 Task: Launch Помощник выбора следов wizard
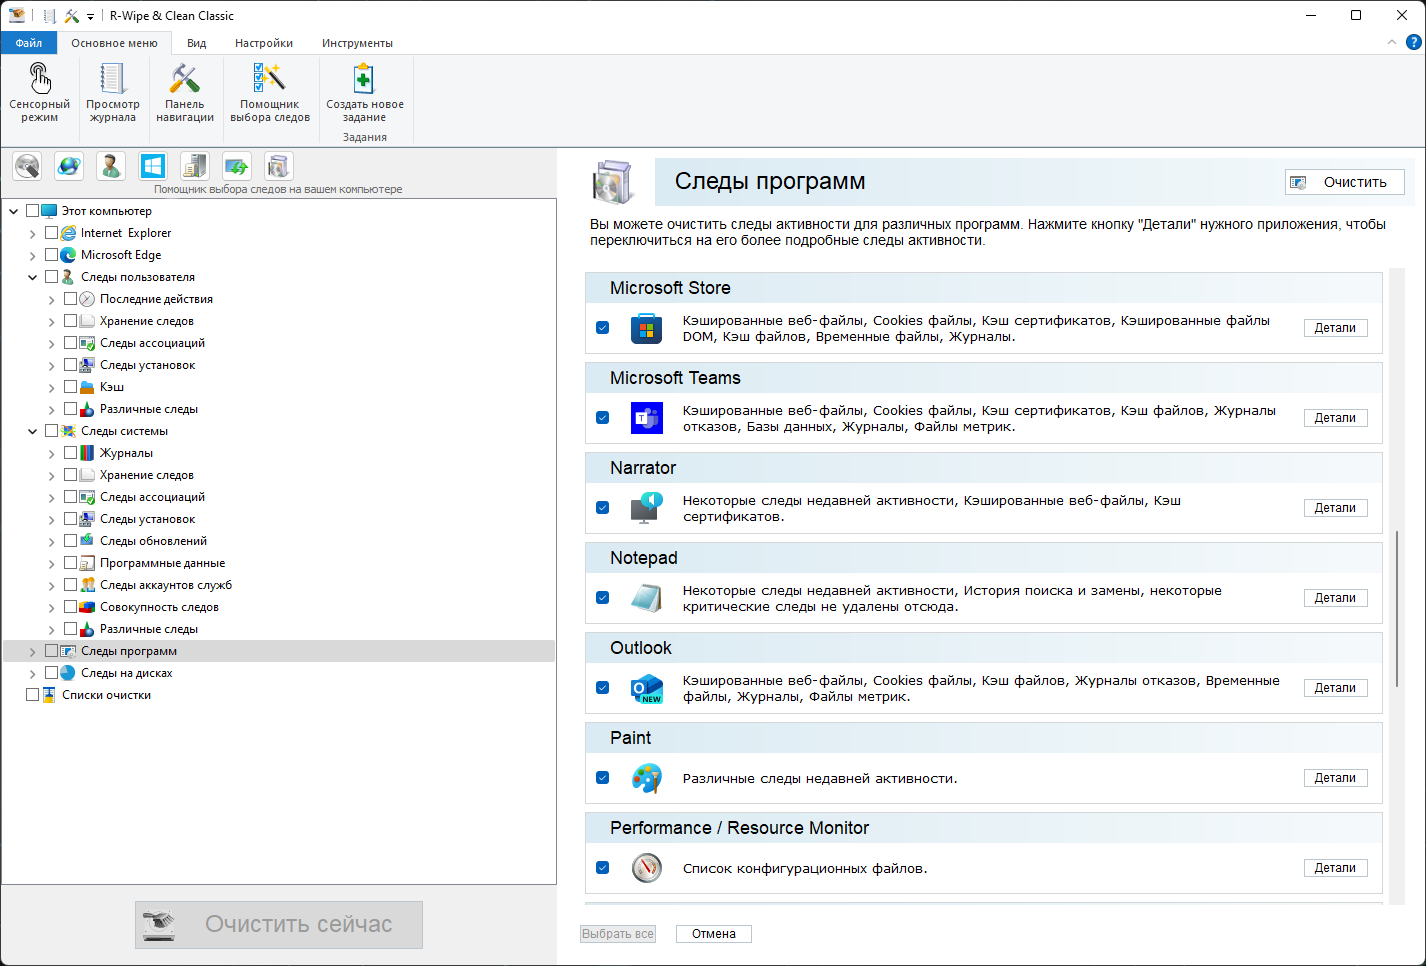(x=270, y=92)
